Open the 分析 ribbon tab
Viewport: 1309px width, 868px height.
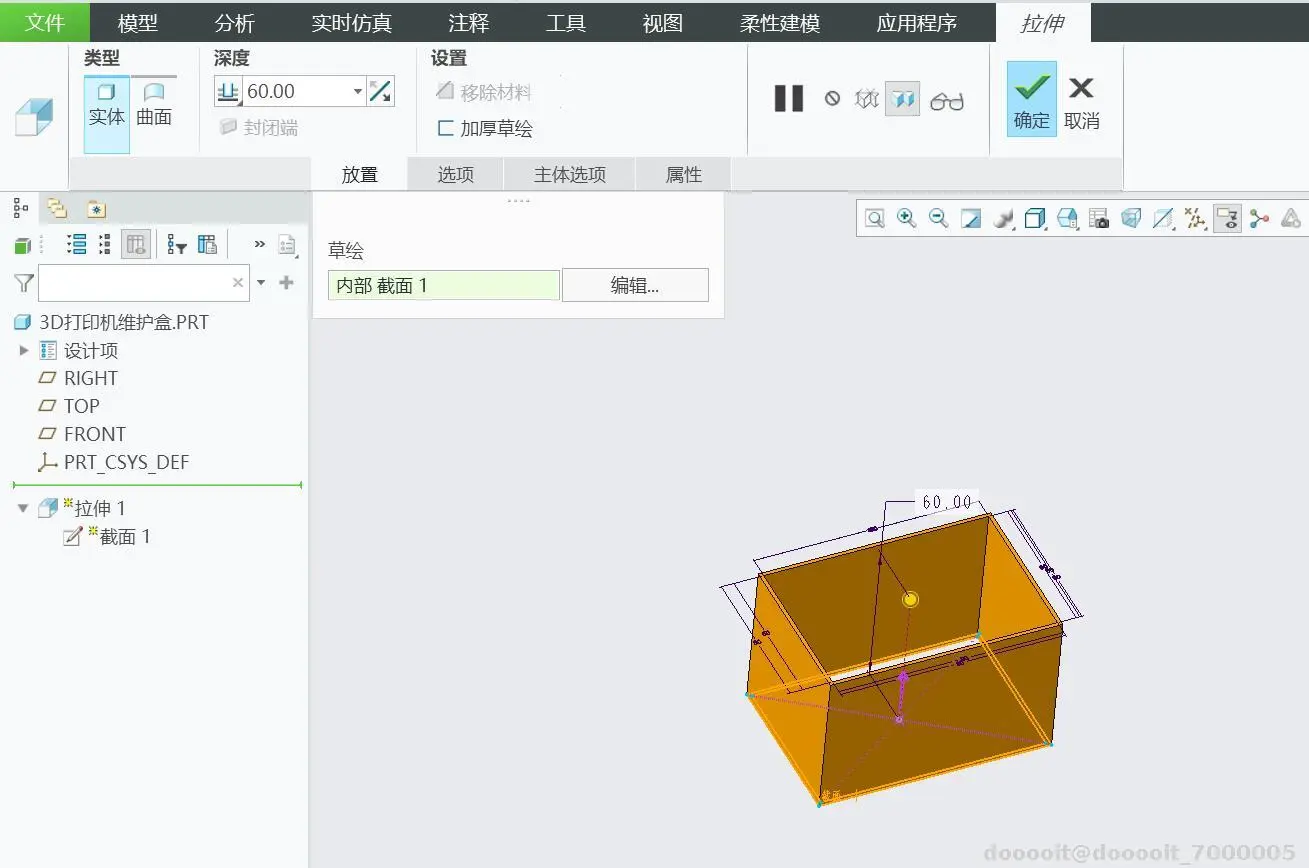(235, 22)
